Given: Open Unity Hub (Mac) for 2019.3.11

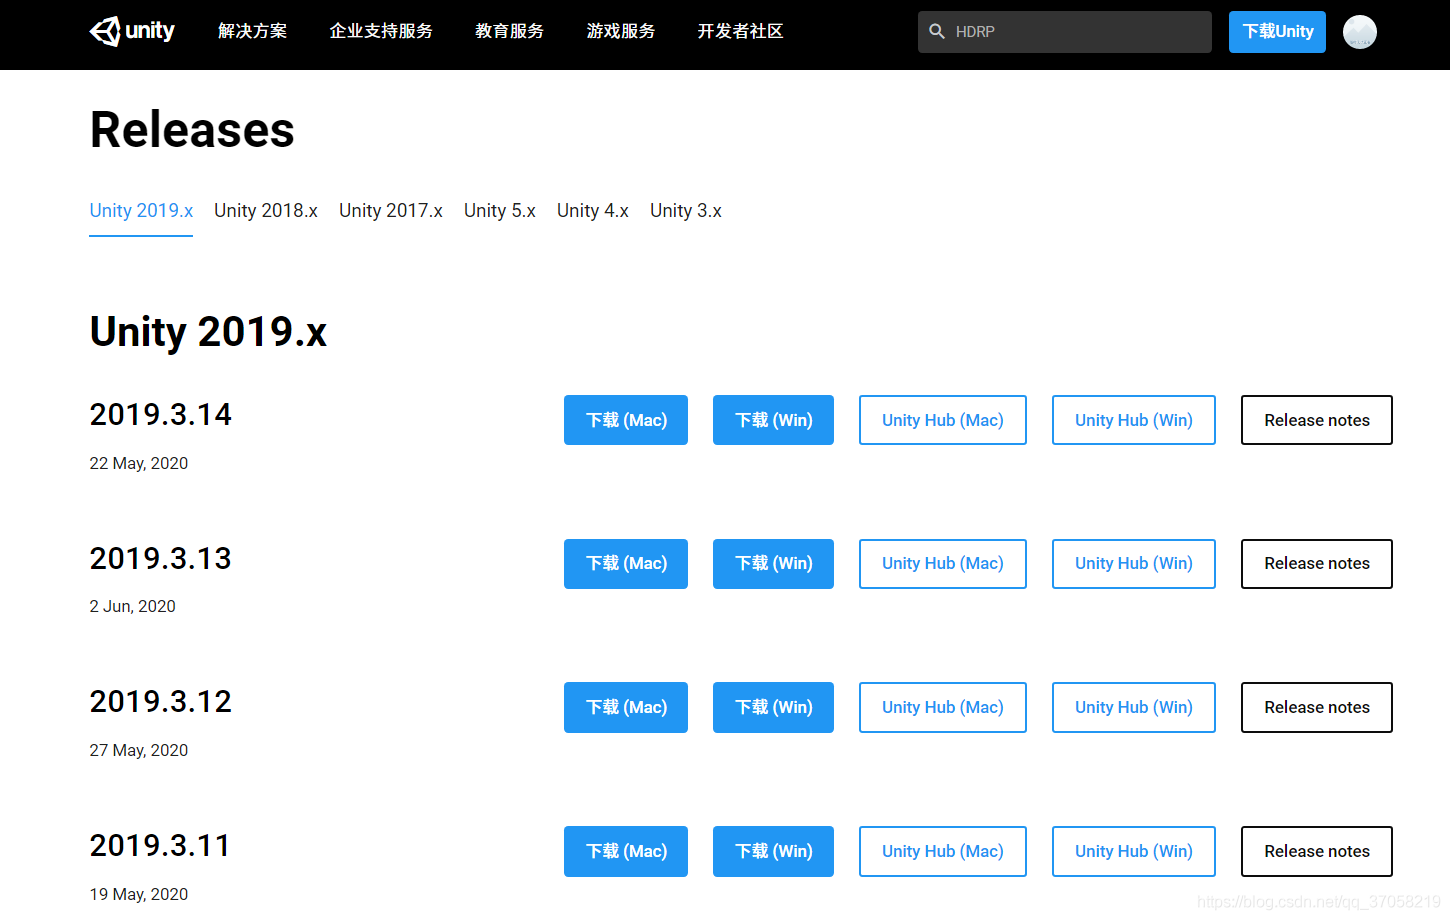Looking at the screenshot, I should [x=943, y=851].
